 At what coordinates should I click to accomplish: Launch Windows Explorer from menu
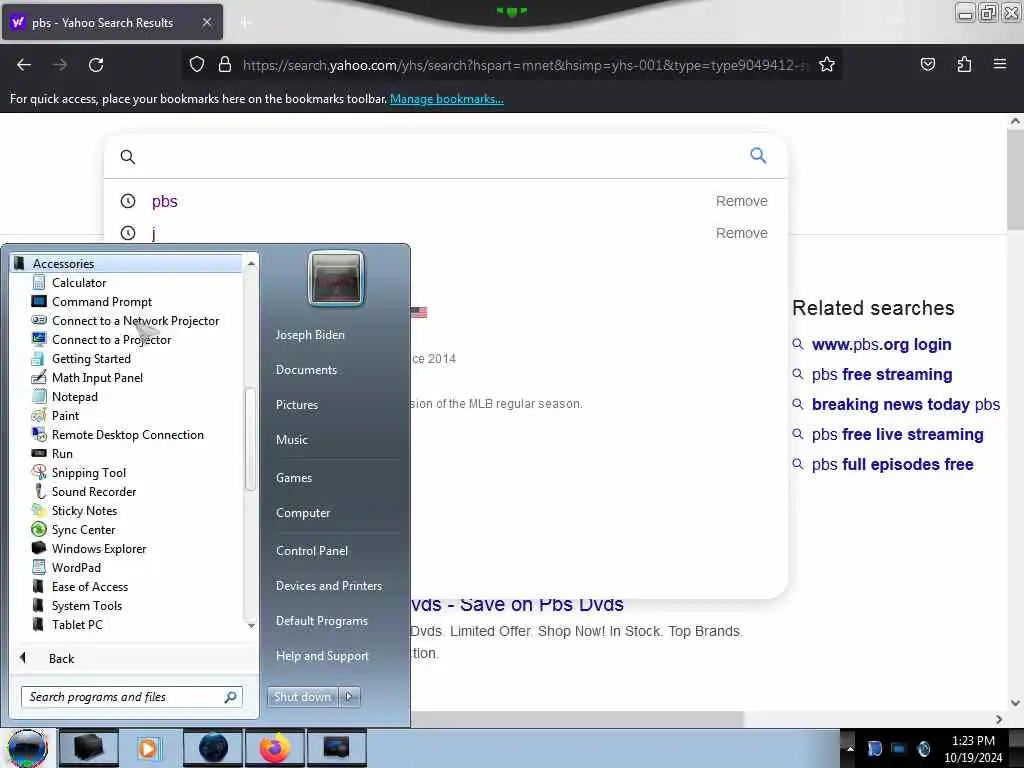[99, 548]
